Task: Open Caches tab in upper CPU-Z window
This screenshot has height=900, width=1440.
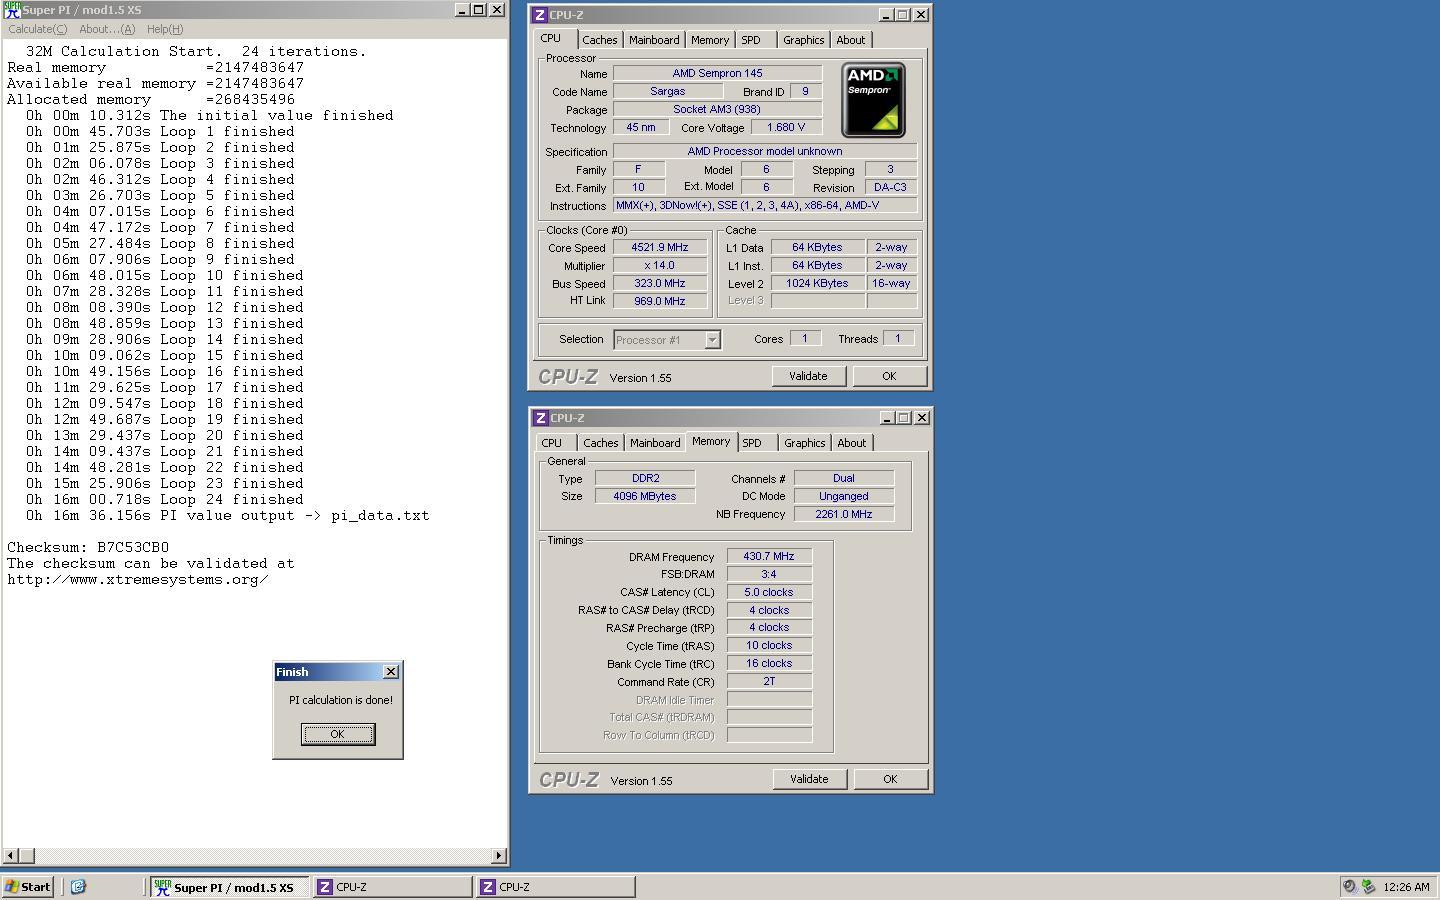Action: (600, 40)
